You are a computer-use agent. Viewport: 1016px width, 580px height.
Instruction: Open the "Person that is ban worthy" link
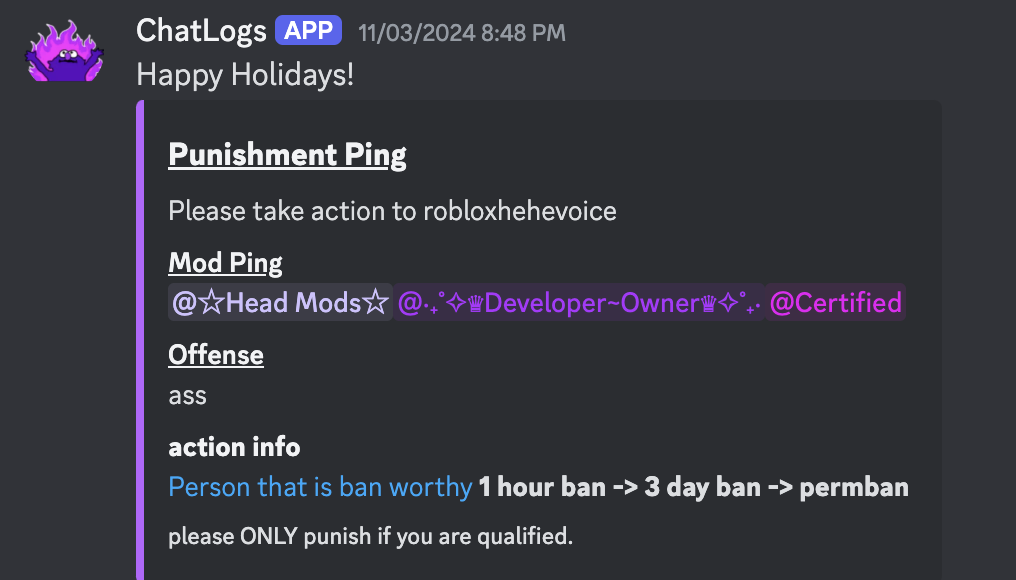coord(320,487)
